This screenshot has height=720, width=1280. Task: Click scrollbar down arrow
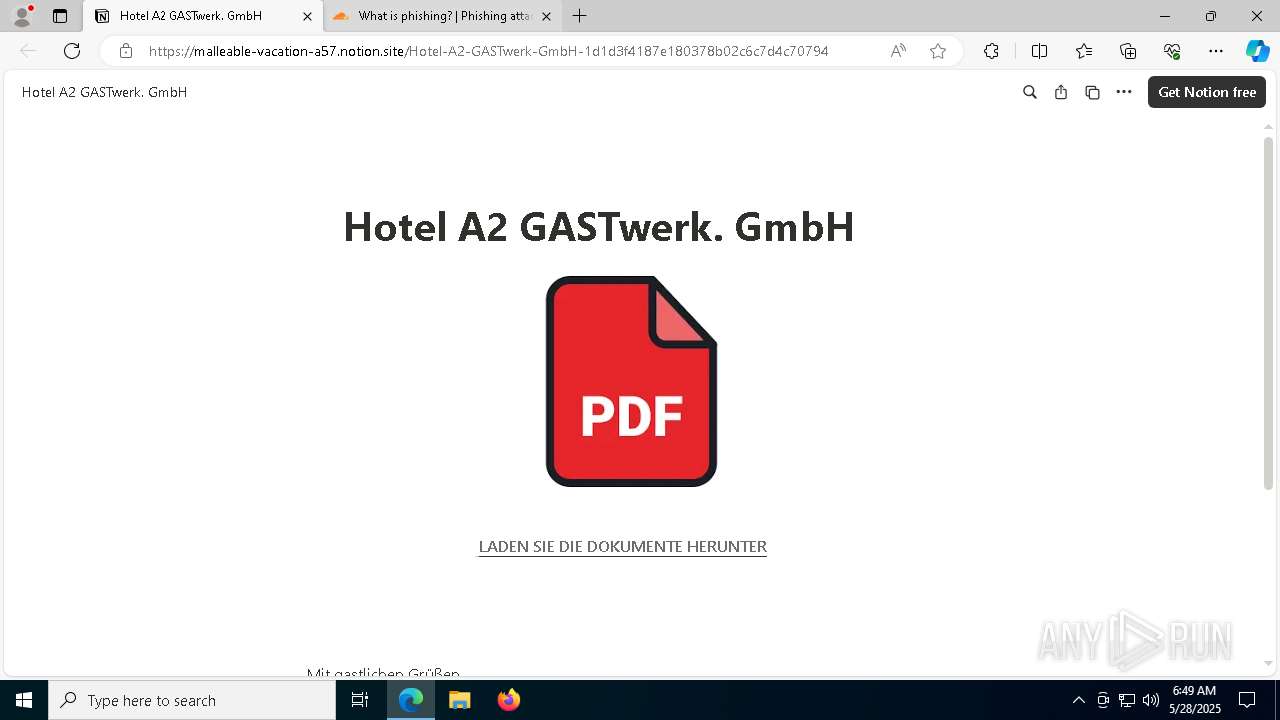point(1268,663)
